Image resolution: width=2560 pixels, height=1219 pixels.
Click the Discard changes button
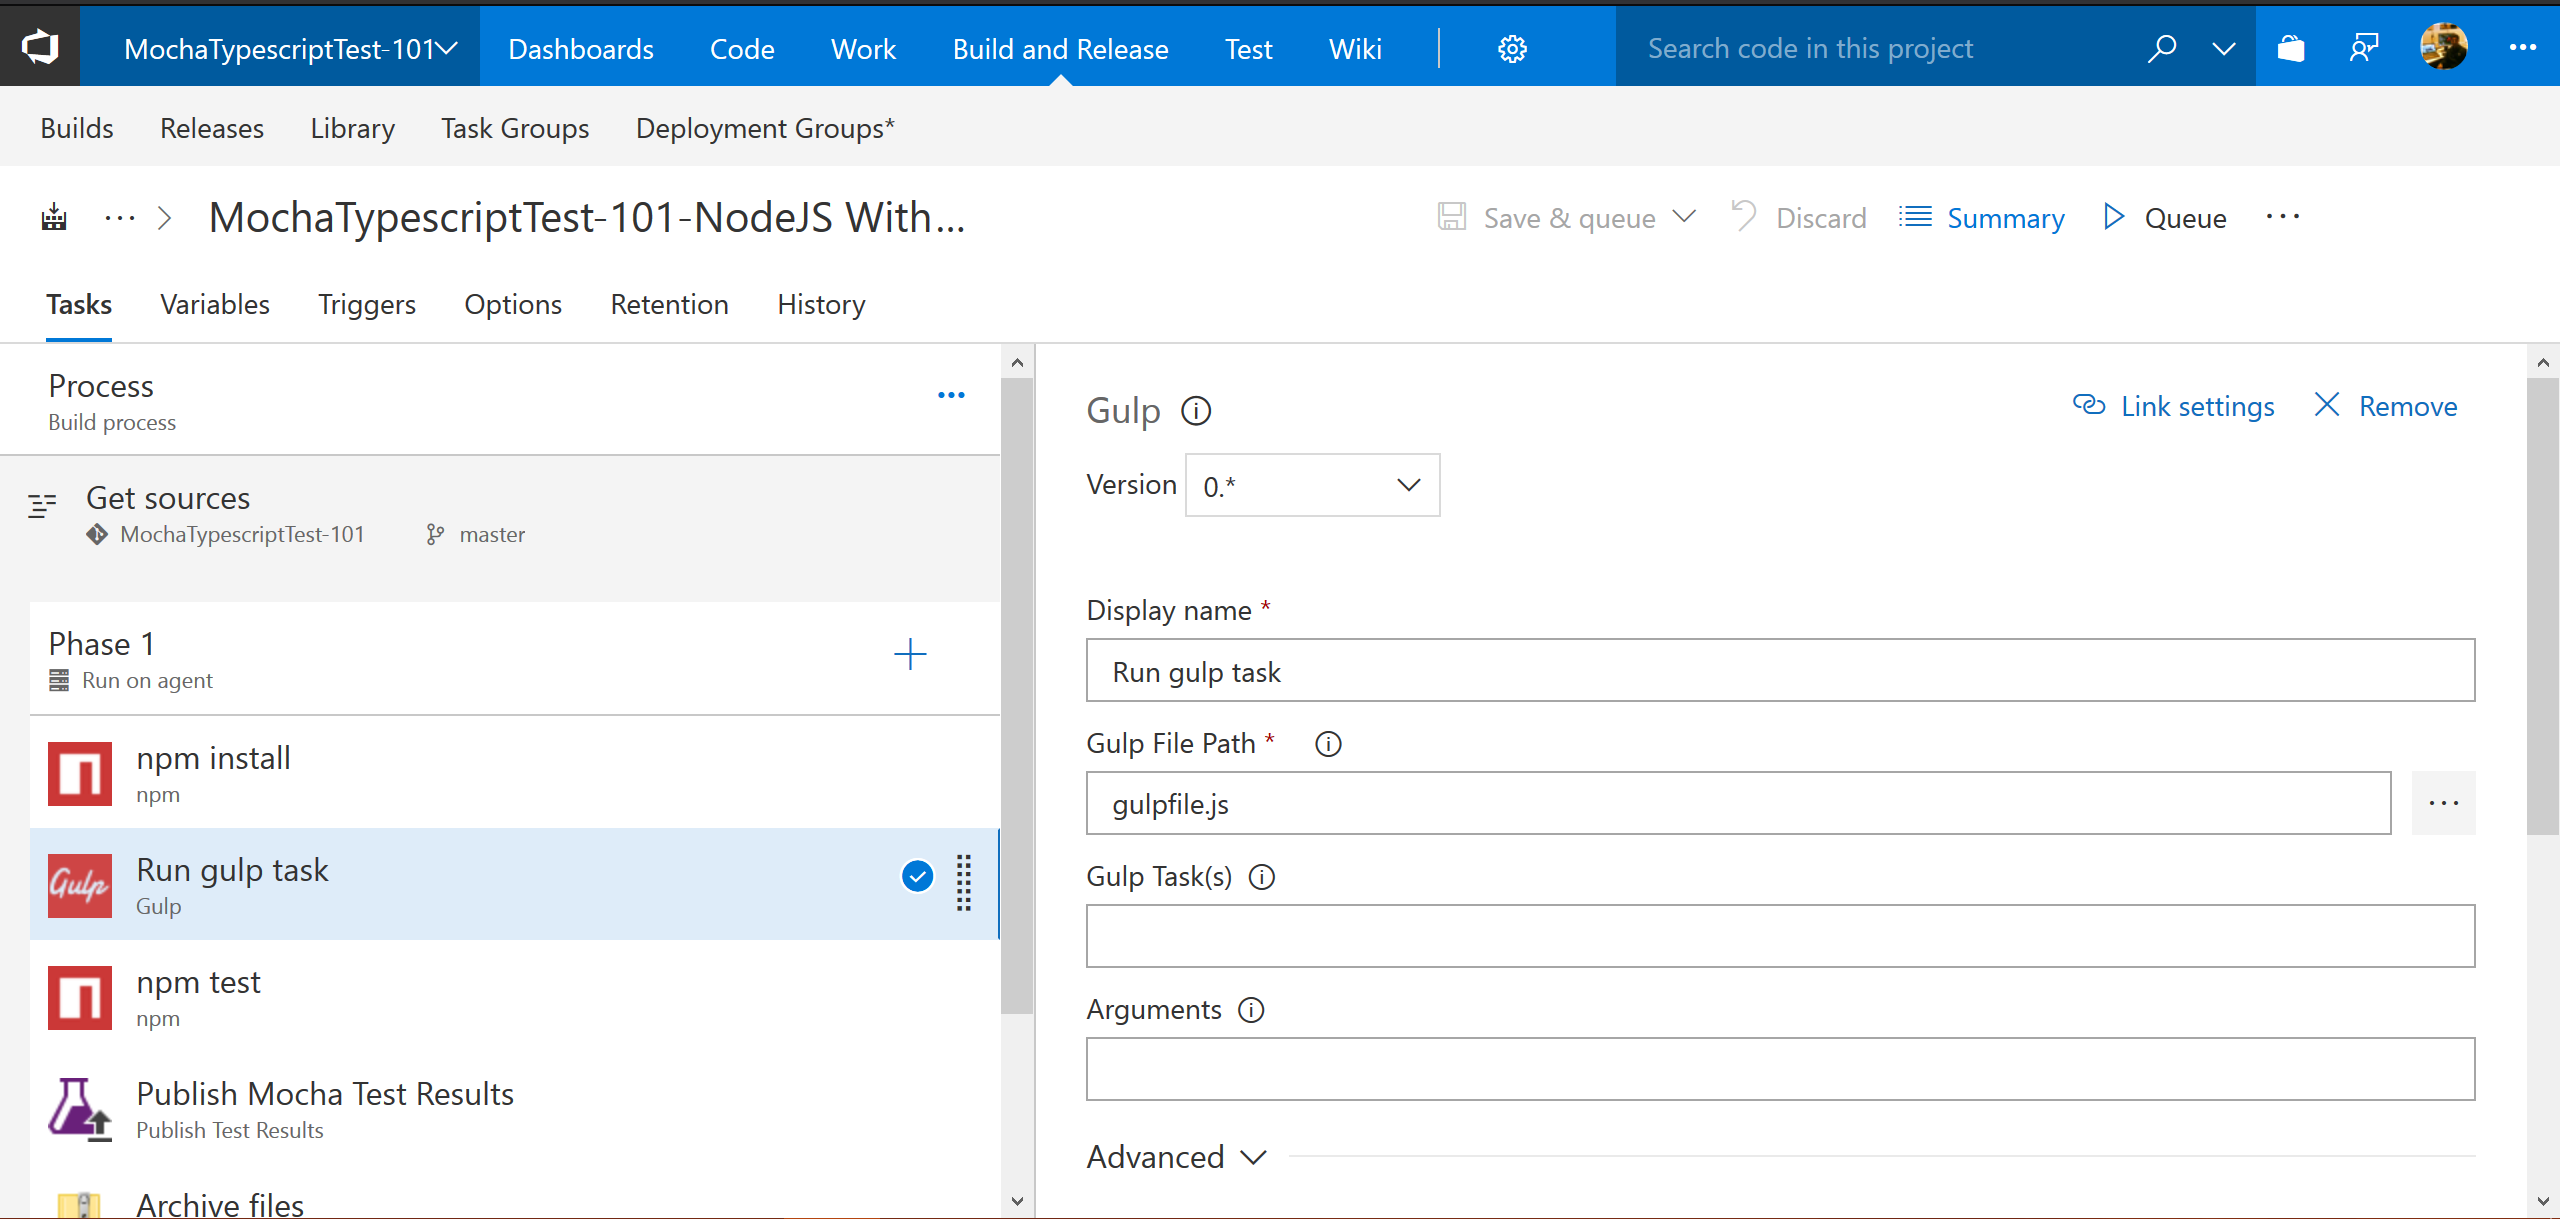pyautogui.click(x=1799, y=217)
